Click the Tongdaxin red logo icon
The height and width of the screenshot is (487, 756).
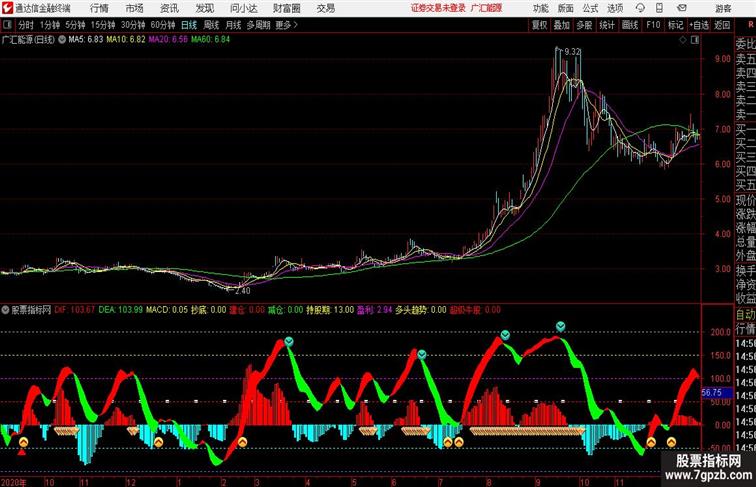7,8
